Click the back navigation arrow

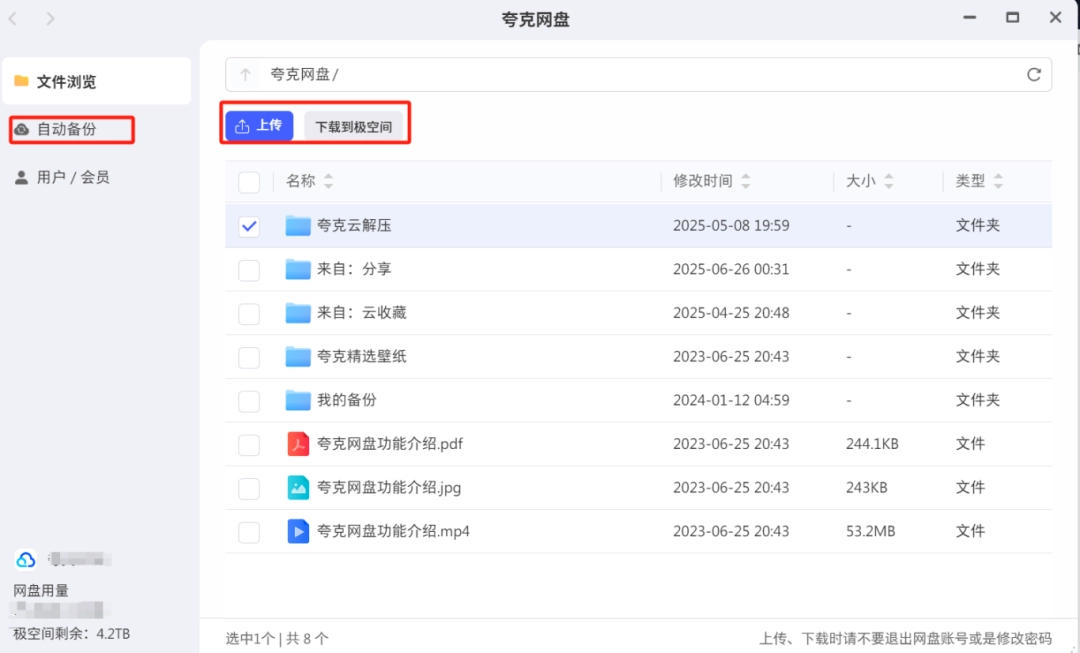(14, 19)
